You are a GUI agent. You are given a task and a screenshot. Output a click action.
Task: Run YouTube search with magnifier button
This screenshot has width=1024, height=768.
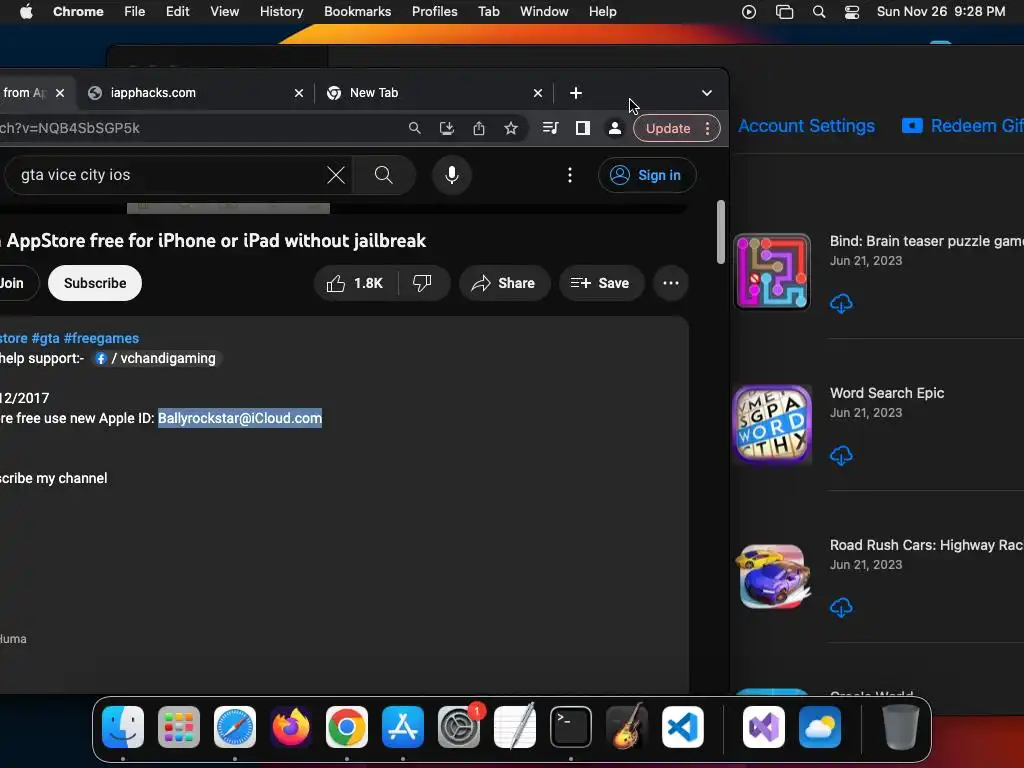(x=384, y=175)
